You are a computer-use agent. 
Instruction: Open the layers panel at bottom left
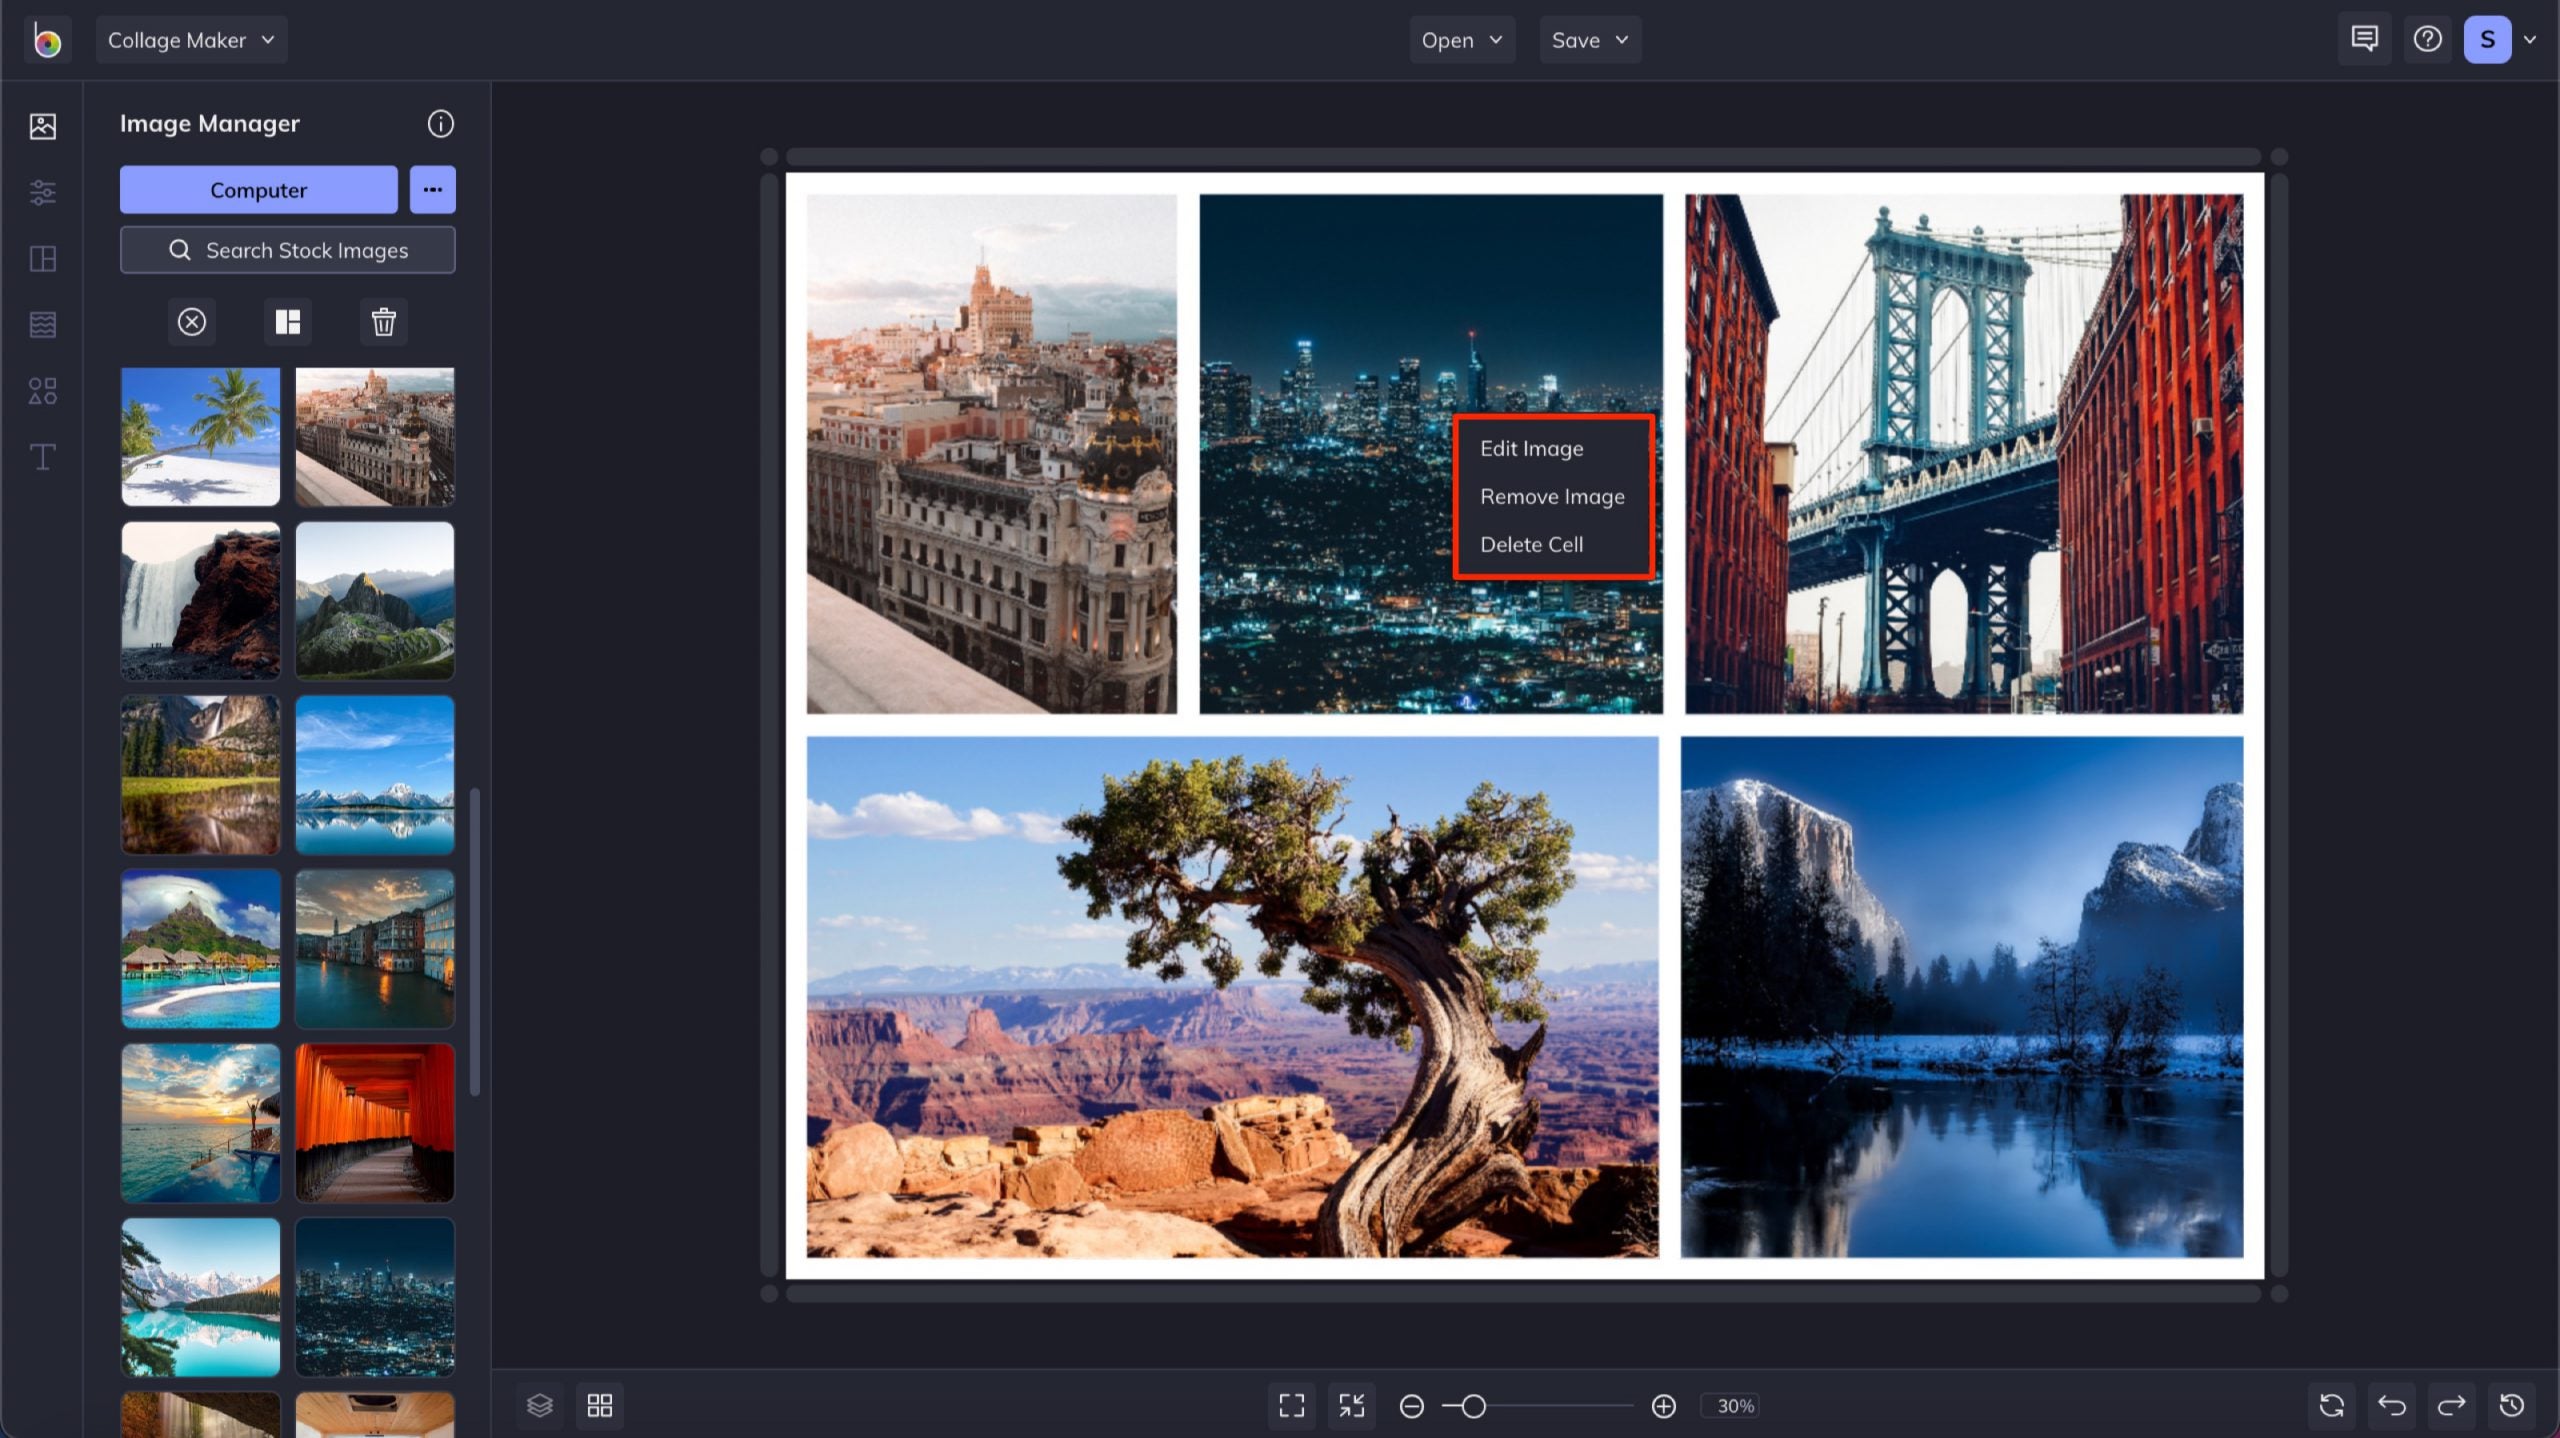point(540,1405)
